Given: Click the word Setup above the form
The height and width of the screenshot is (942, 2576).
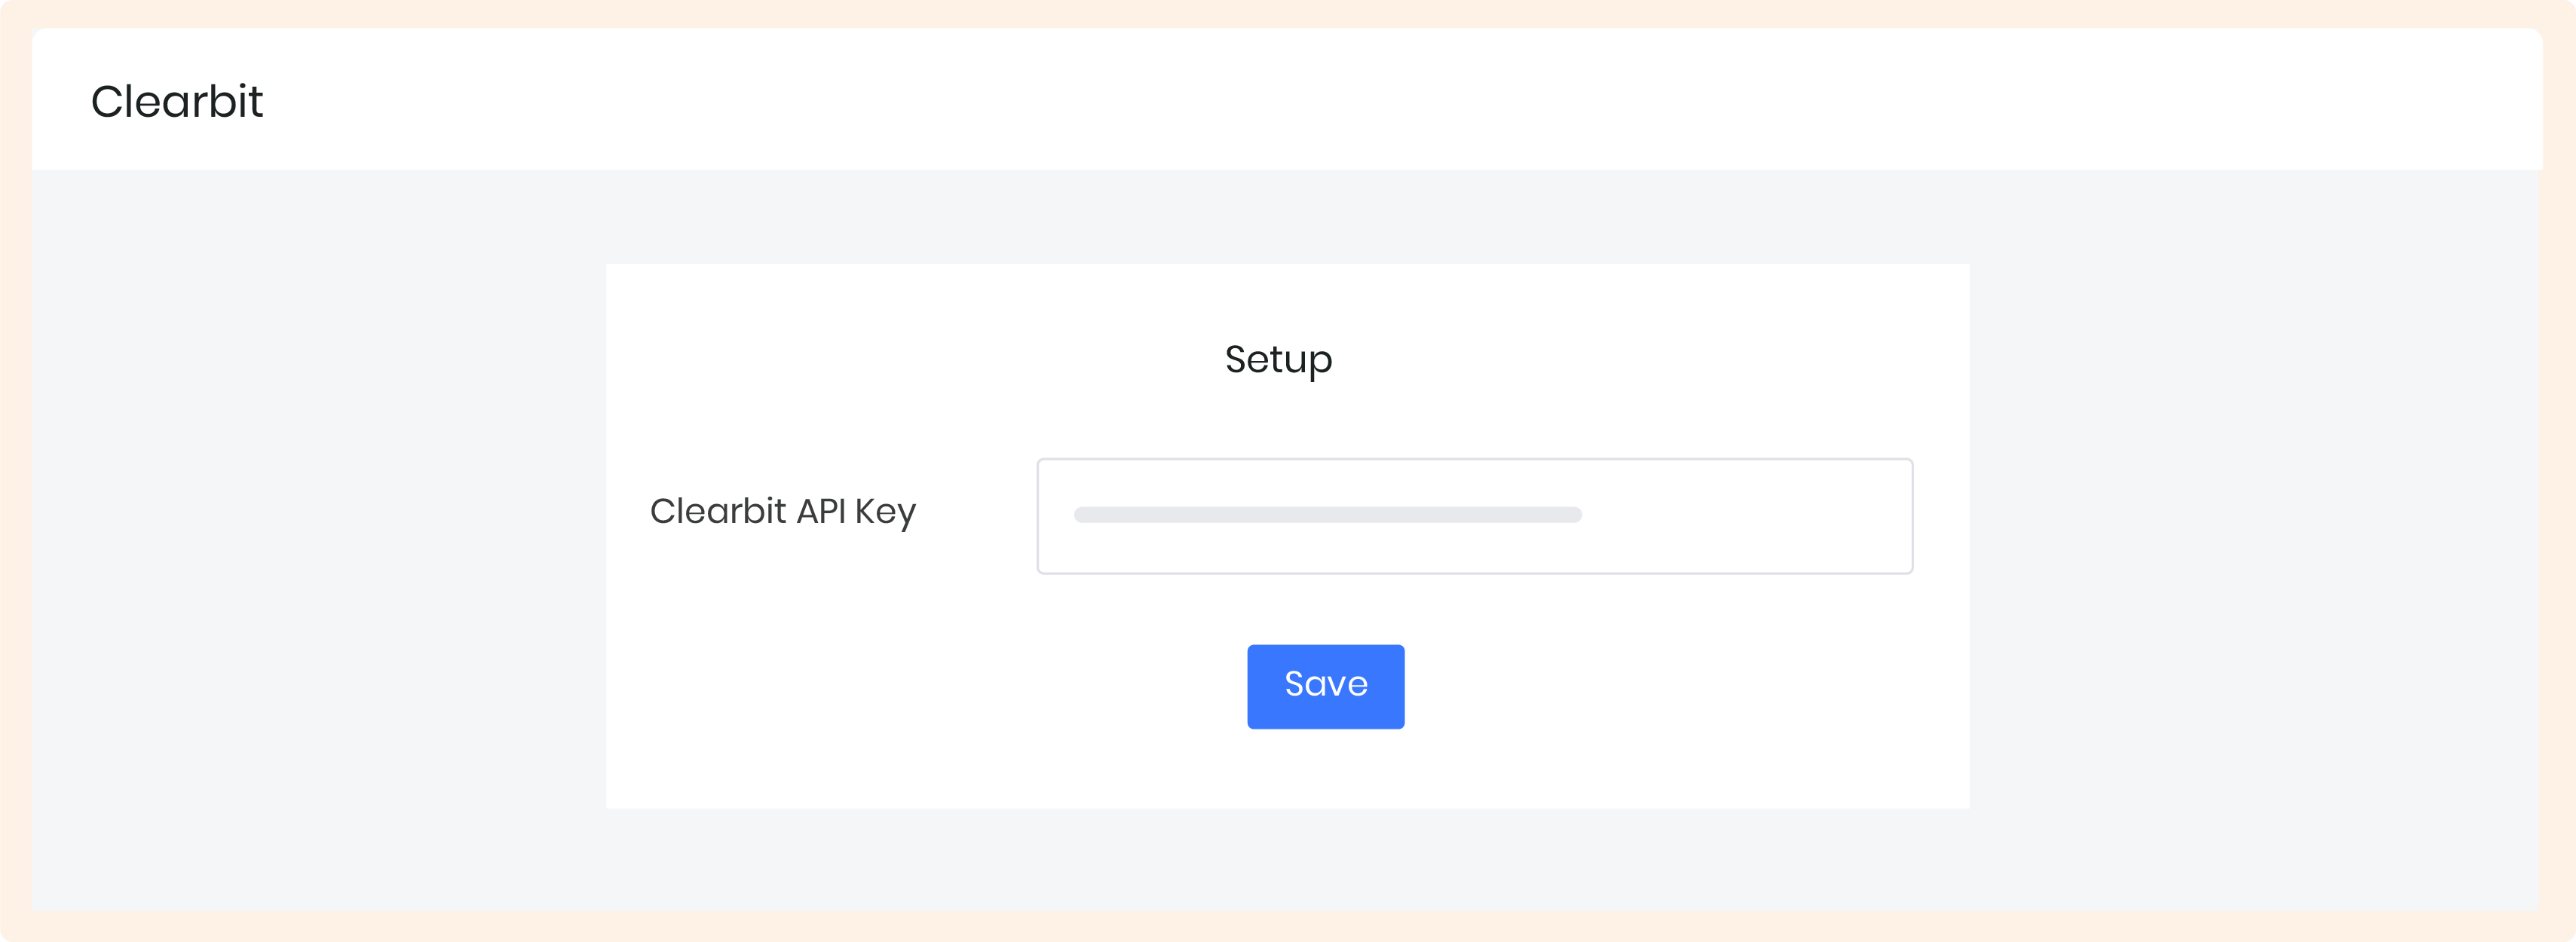Looking at the screenshot, I should [x=1278, y=359].
